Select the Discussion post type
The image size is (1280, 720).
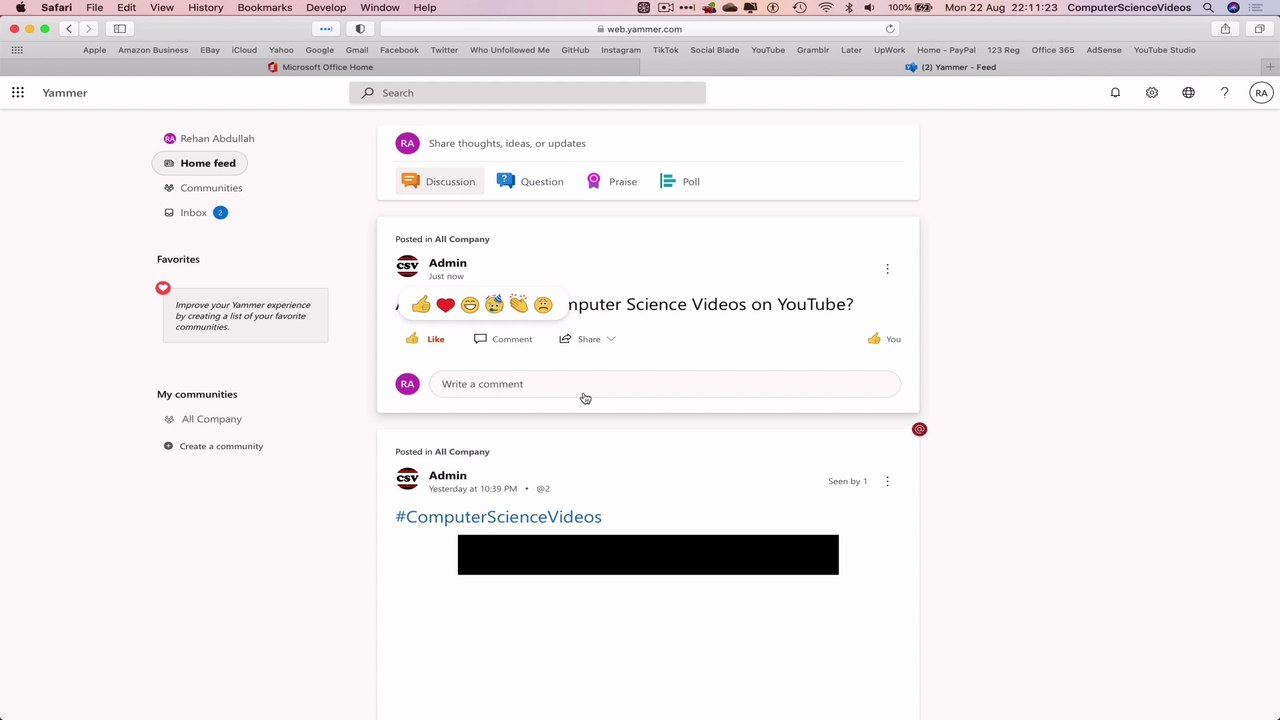coord(439,181)
